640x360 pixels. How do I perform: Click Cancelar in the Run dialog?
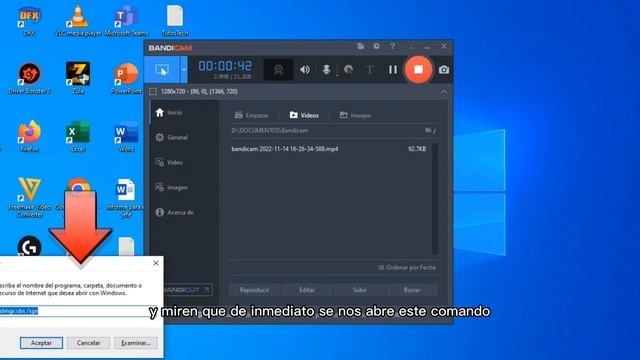pyautogui.click(x=89, y=343)
